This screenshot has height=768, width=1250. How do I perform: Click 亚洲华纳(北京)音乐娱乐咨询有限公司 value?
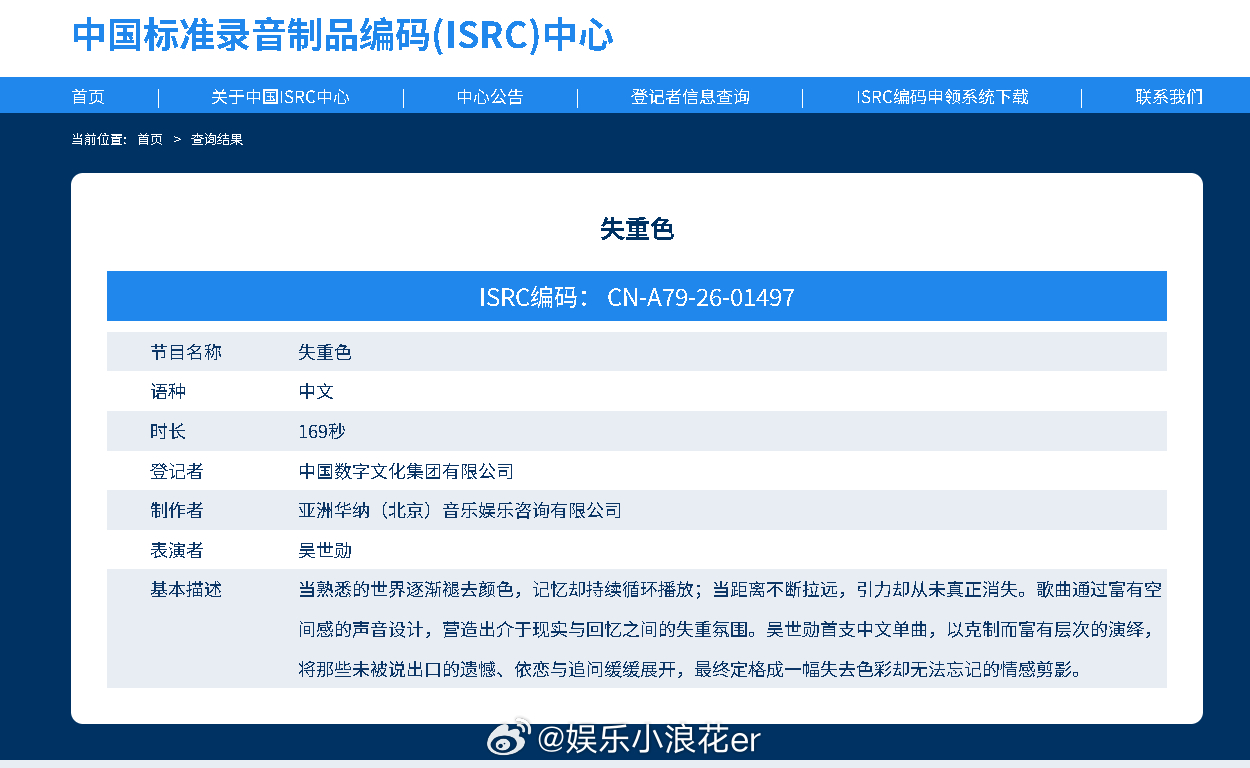[x=460, y=510]
